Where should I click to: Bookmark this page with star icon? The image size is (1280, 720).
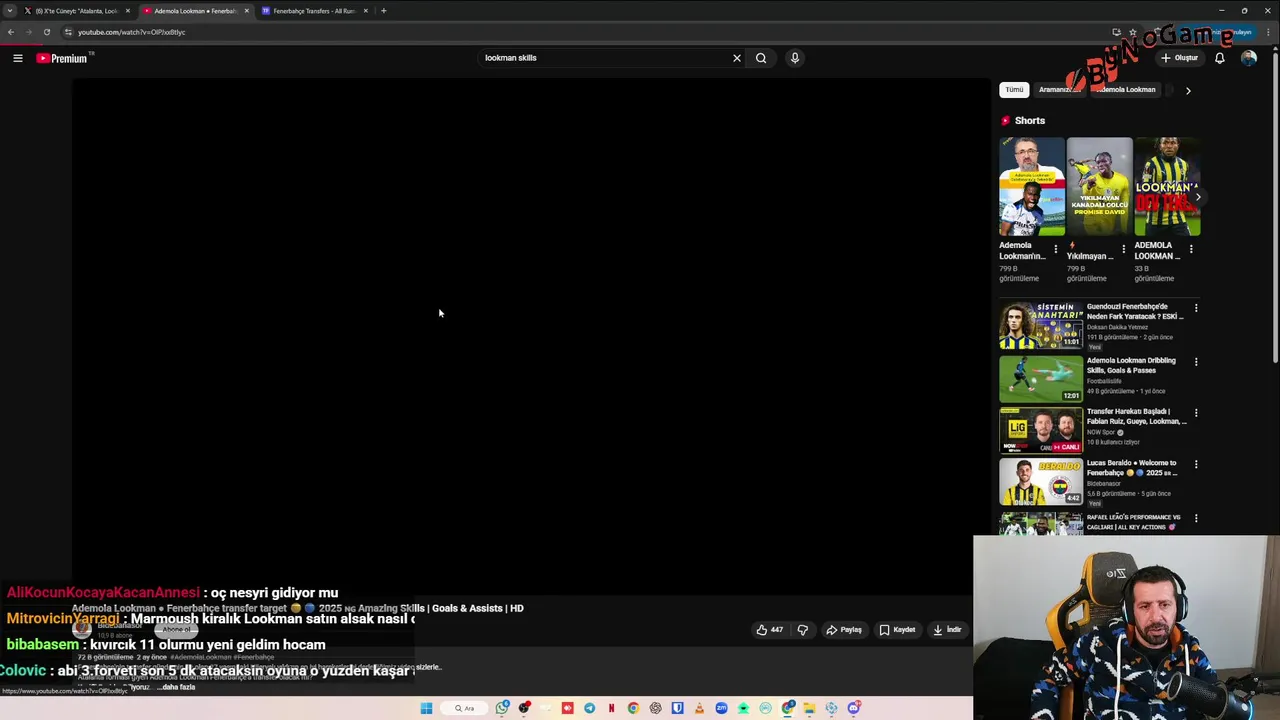tap(1133, 32)
